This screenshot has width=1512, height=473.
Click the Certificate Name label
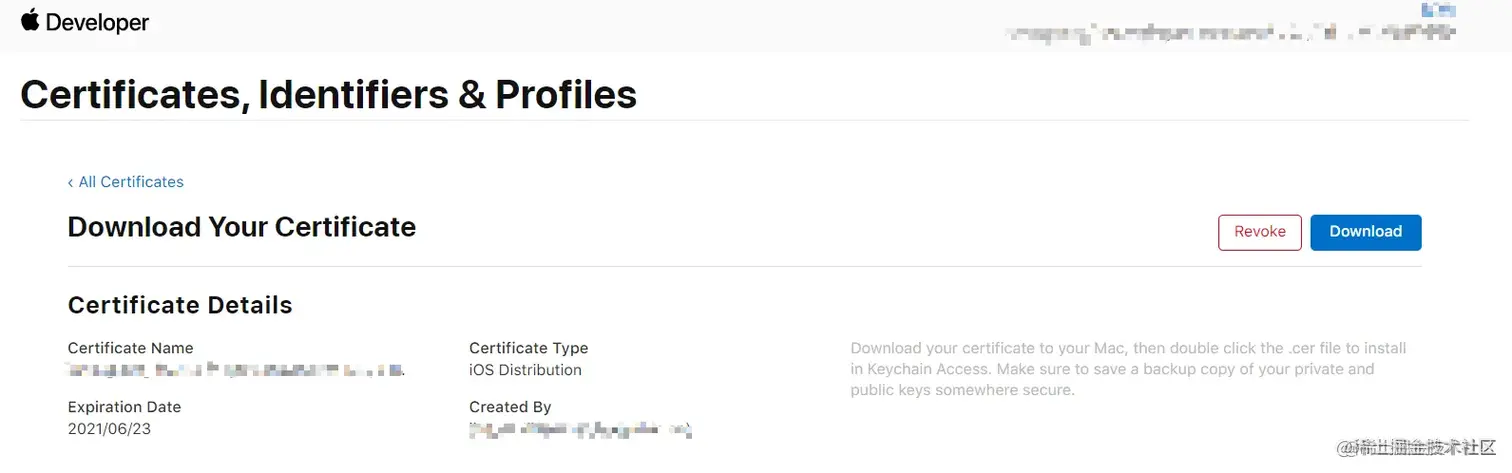coord(131,348)
